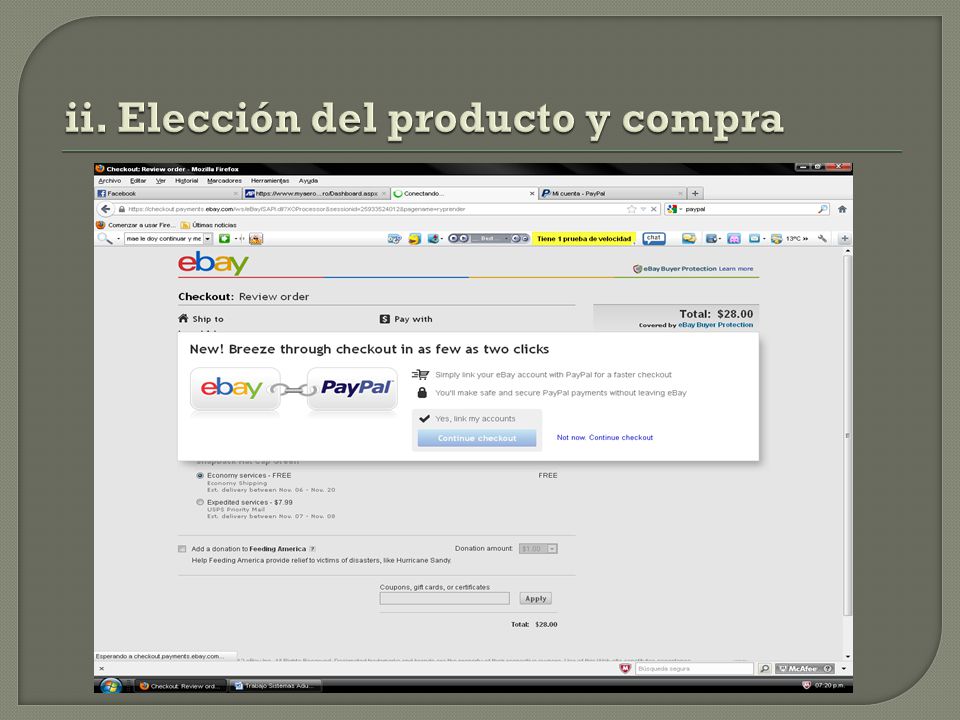Open the Archivo menu
The height and width of the screenshot is (720, 960).
coord(110,181)
